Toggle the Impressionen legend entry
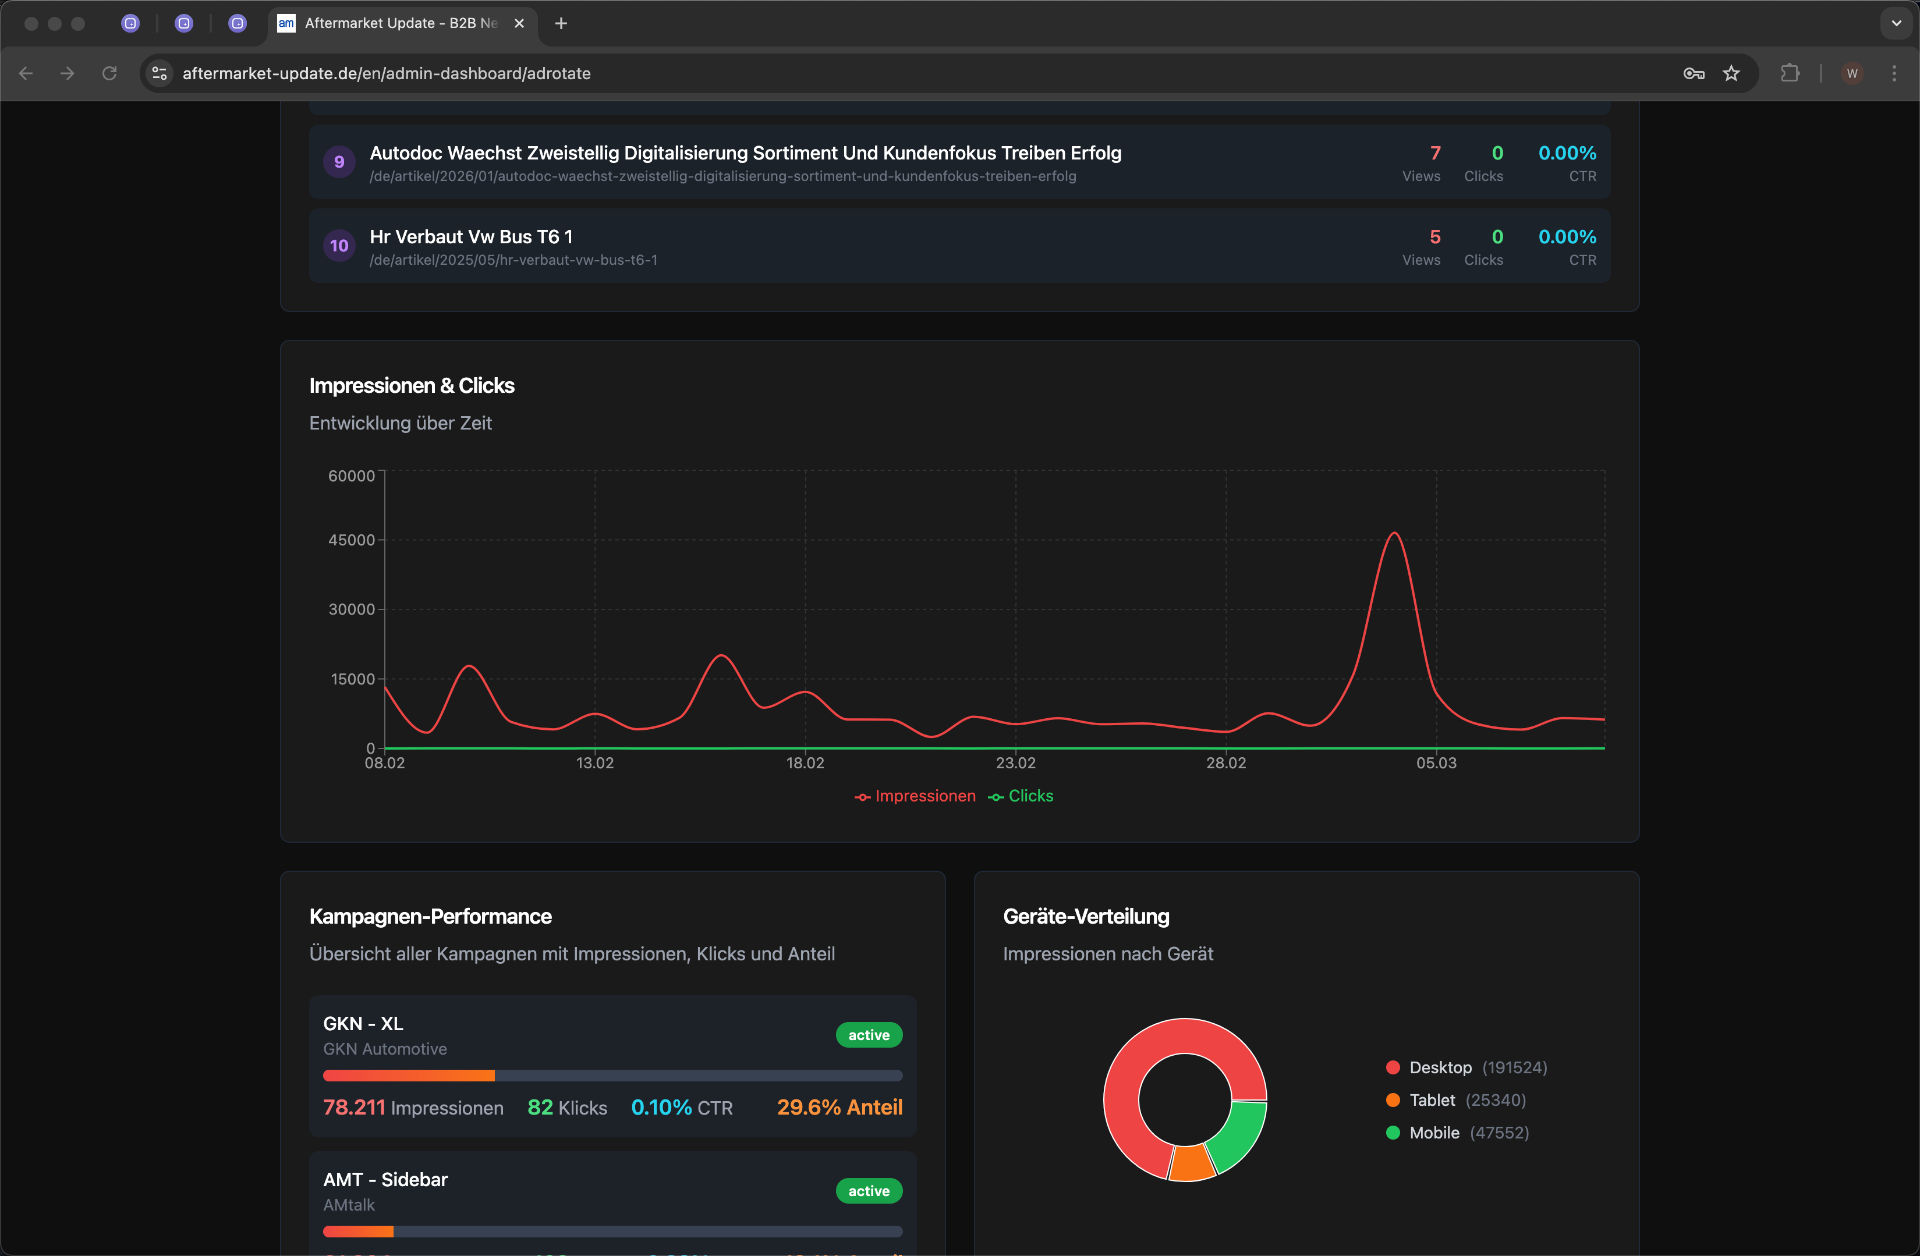Viewport: 1920px width, 1256px height. click(x=915, y=796)
